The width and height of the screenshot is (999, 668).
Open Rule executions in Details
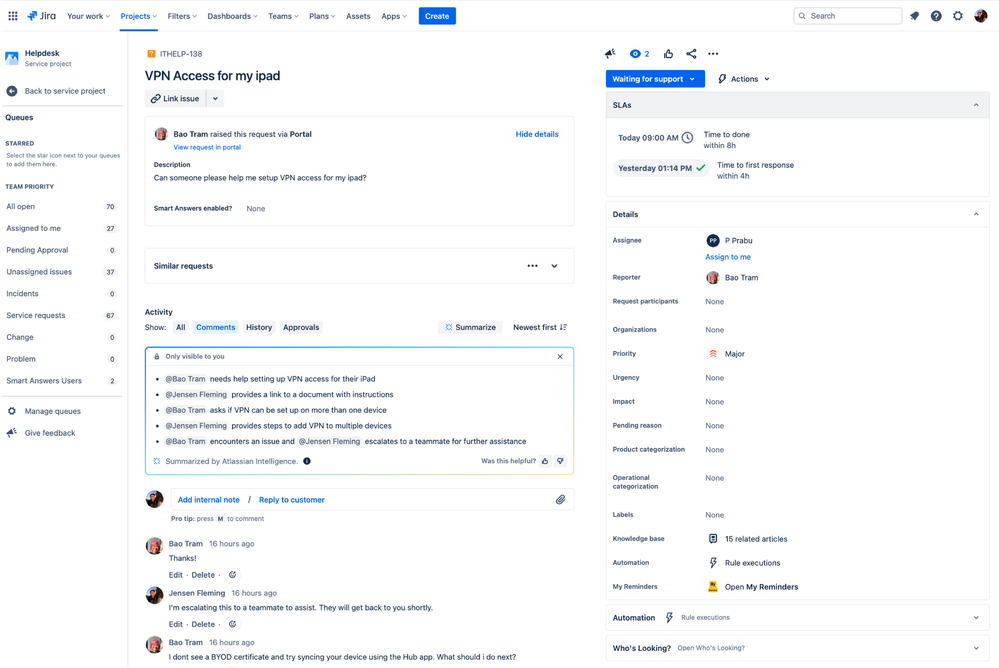click(x=752, y=563)
